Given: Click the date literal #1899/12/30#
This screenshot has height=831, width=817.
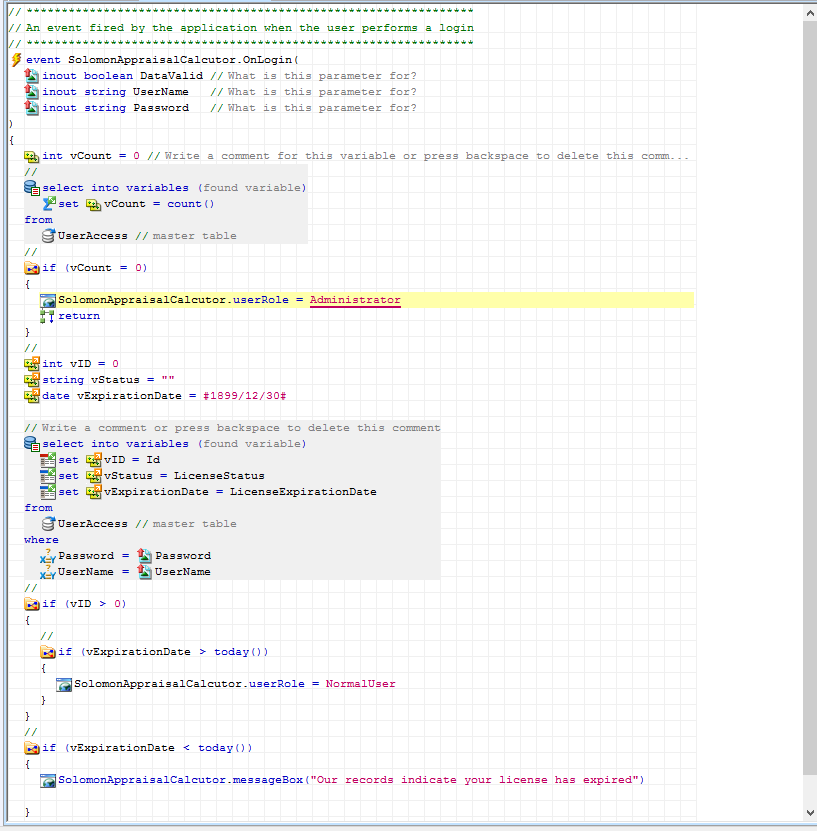Looking at the screenshot, I should 245,396.
